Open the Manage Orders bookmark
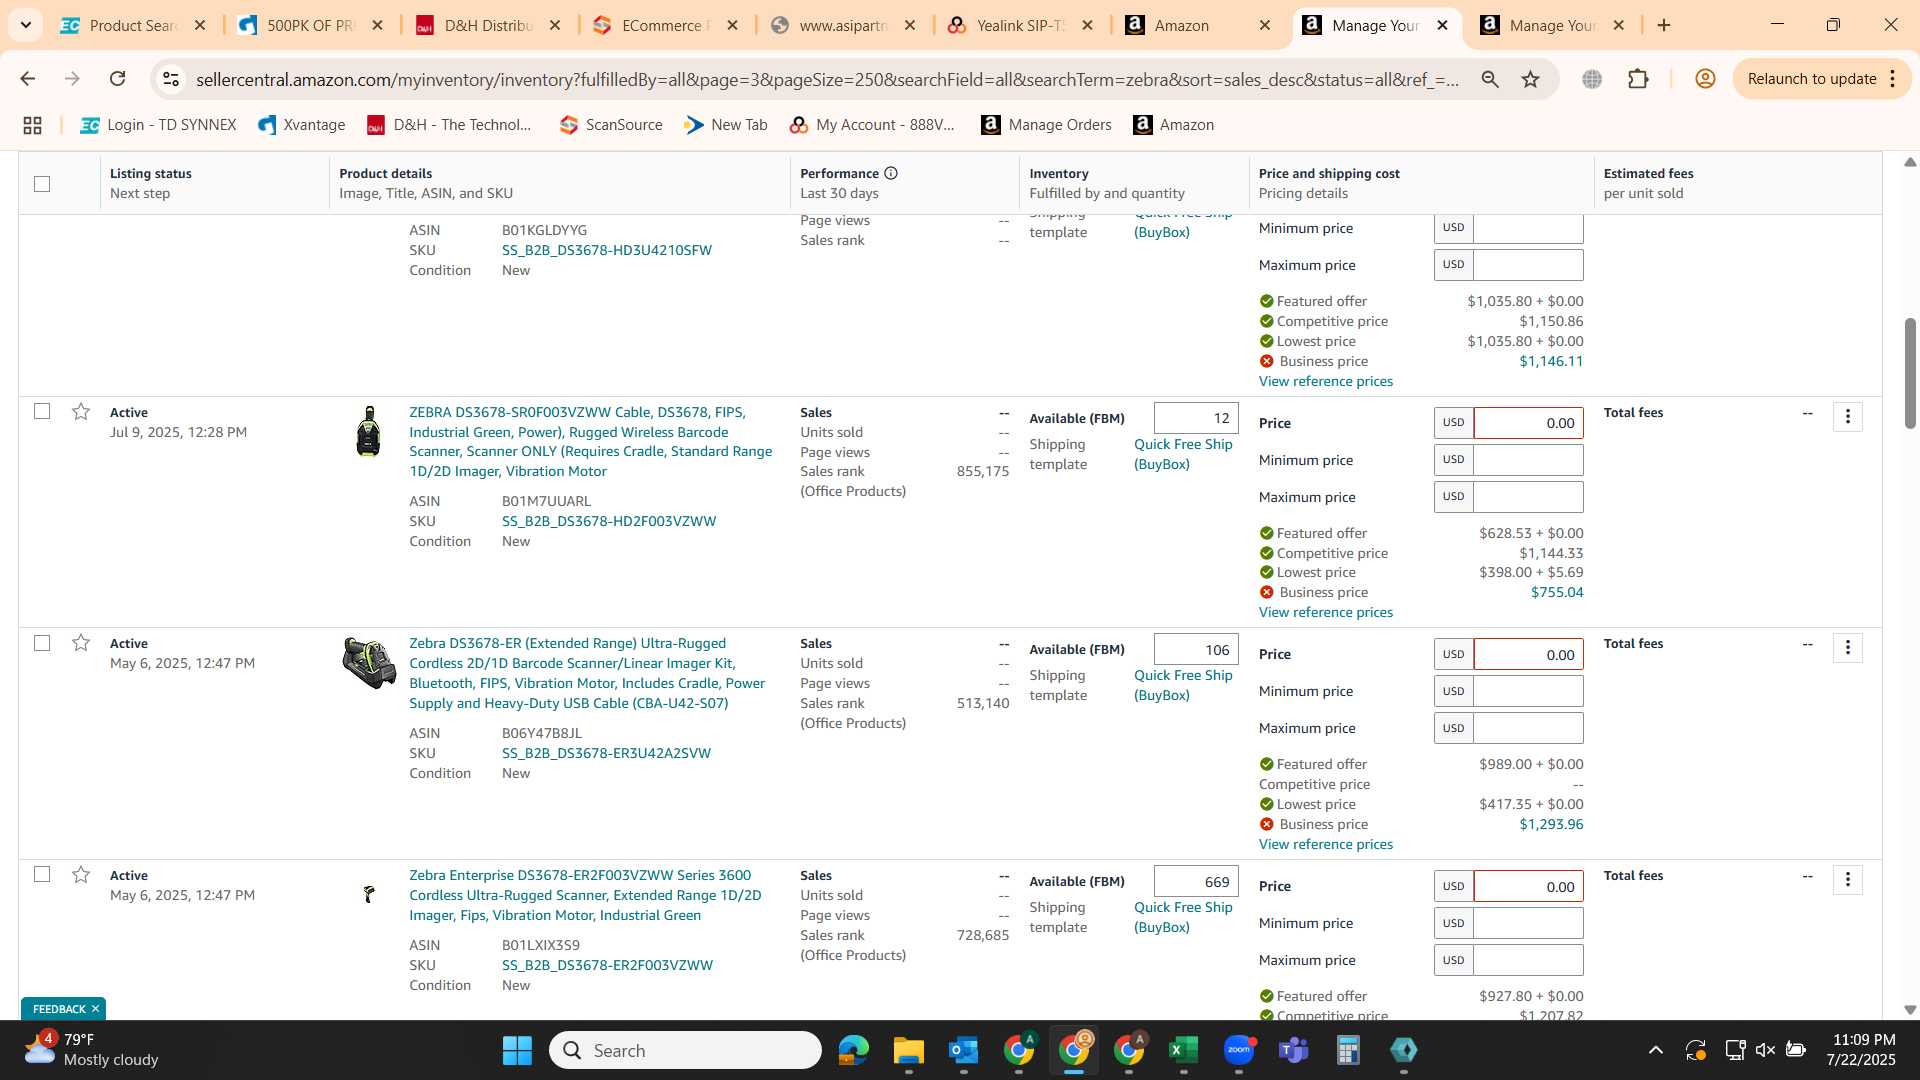This screenshot has height=1080, width=1920. [x=1047, y=125]
